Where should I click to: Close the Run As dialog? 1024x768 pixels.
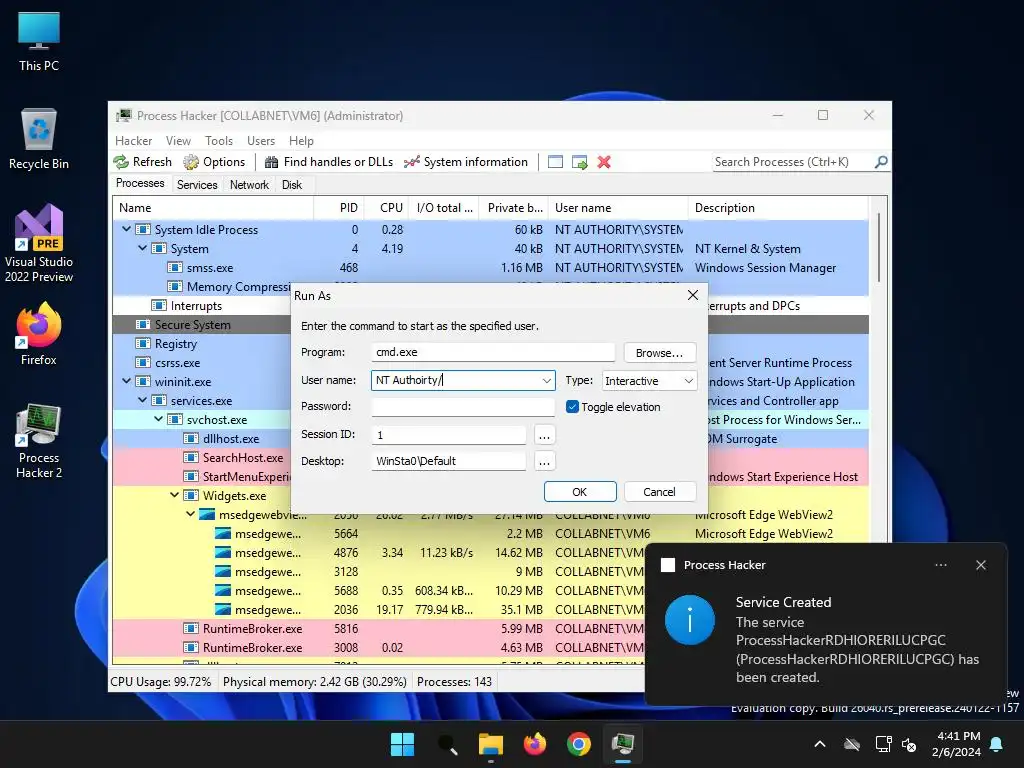[x=693, y=295]
